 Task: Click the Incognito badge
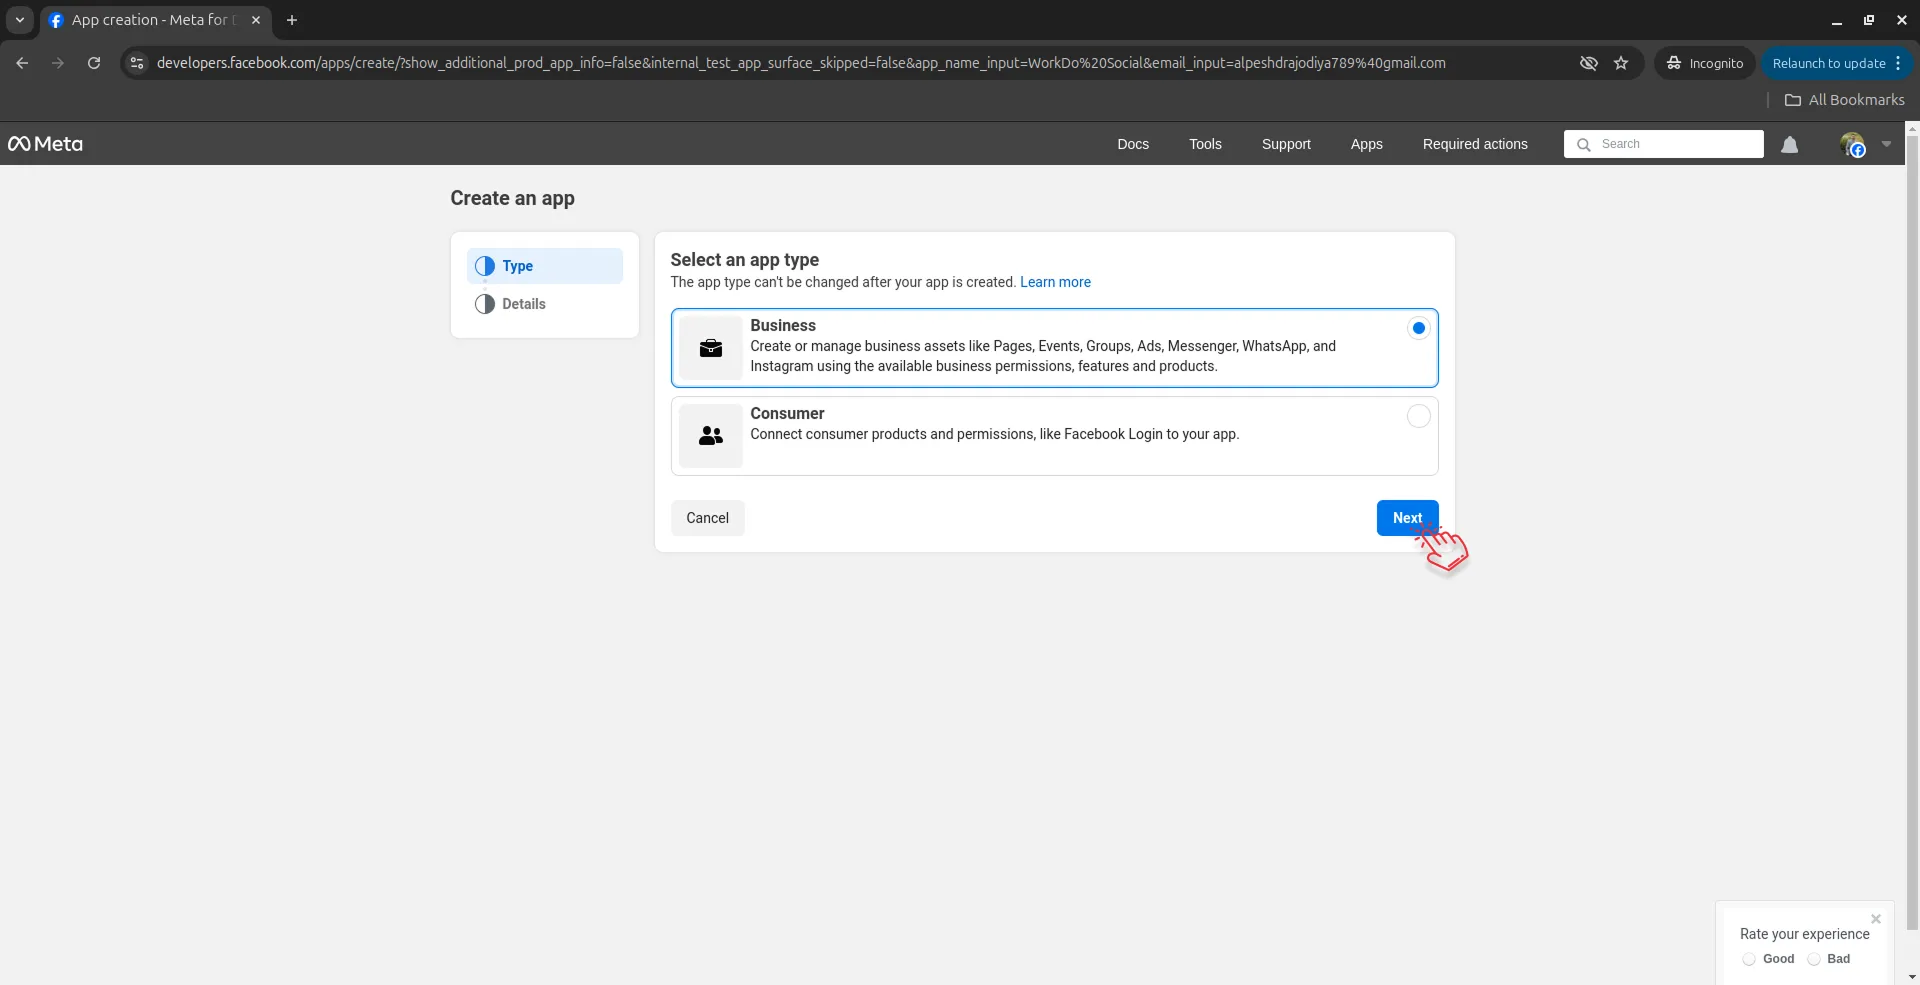pyautogui.click(x=1704, y=62)
